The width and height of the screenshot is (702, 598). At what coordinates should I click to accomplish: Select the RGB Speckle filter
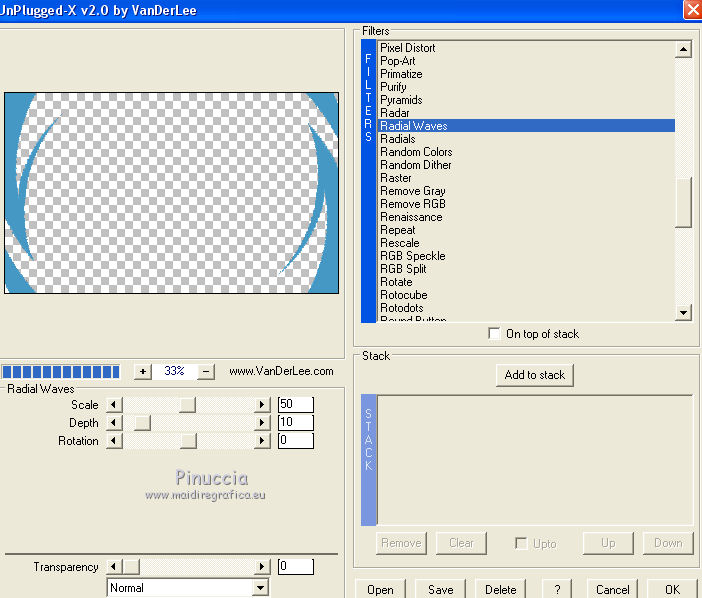(526, 256)
